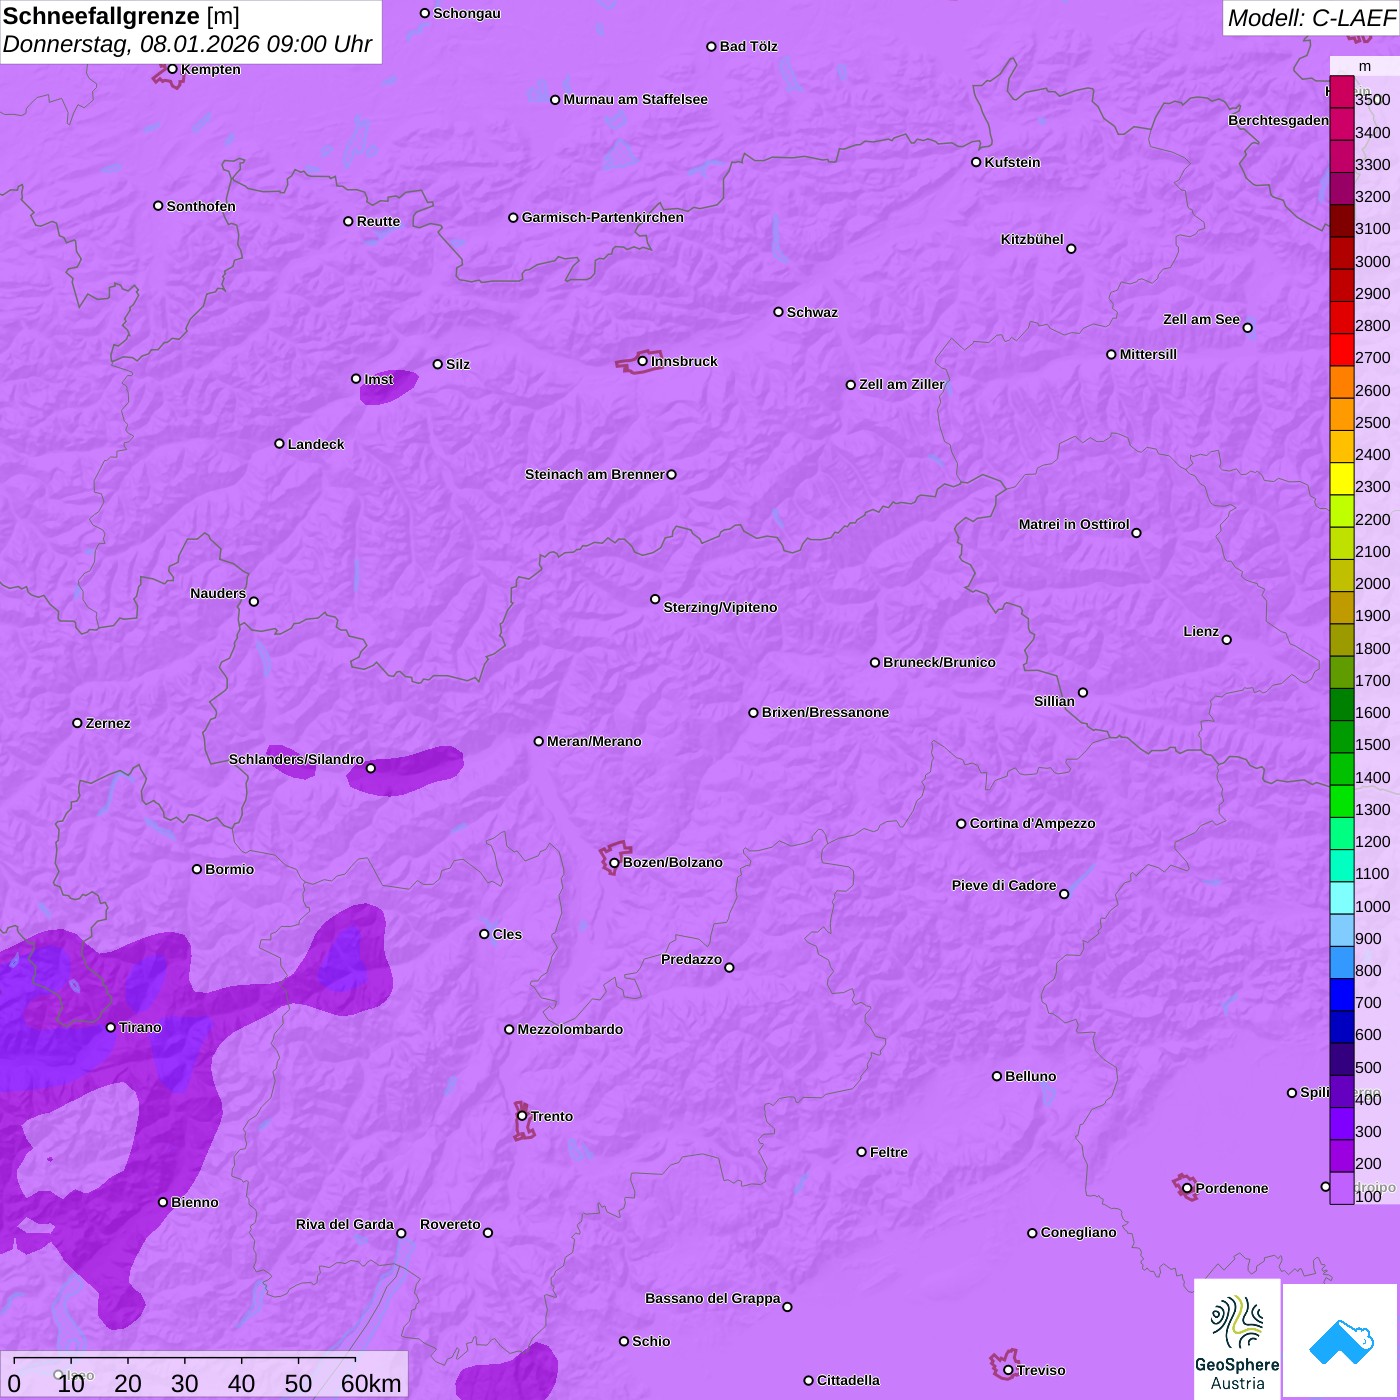
Task: Click the Zell am Ziller label
Action: point(902,384)
